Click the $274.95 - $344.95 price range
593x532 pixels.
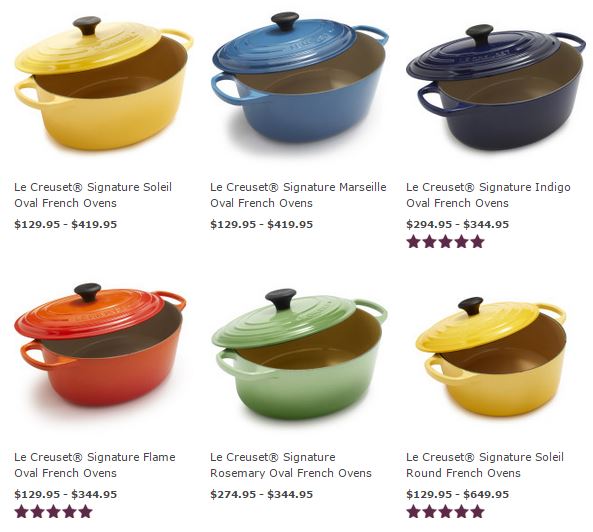(x=262, y=494)
